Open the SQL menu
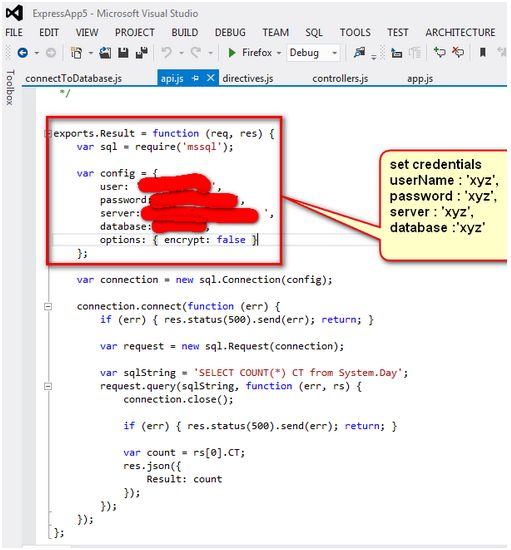The height and width of the screenshot is (550, 511). [x=314, y=33]
